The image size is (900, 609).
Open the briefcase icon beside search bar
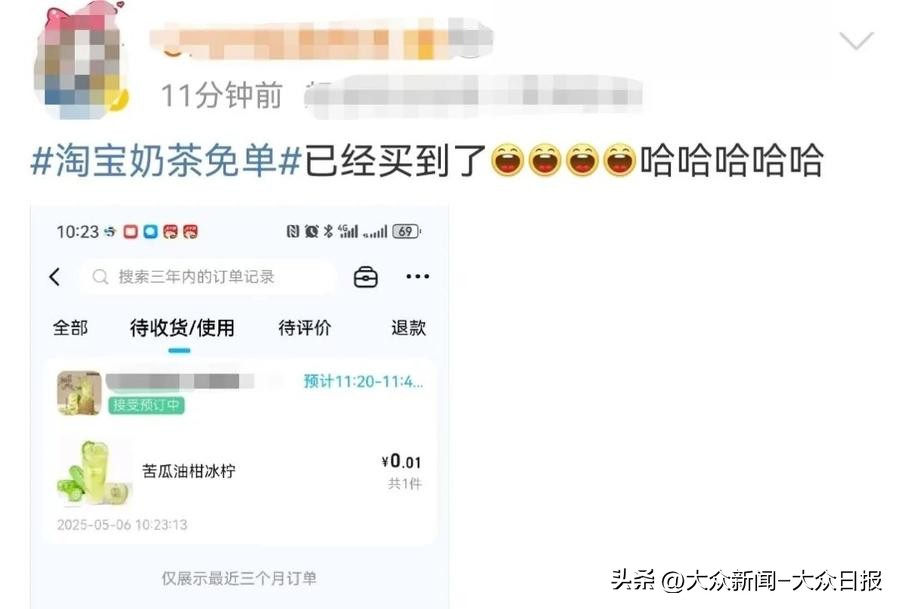[x=366, y=277]
